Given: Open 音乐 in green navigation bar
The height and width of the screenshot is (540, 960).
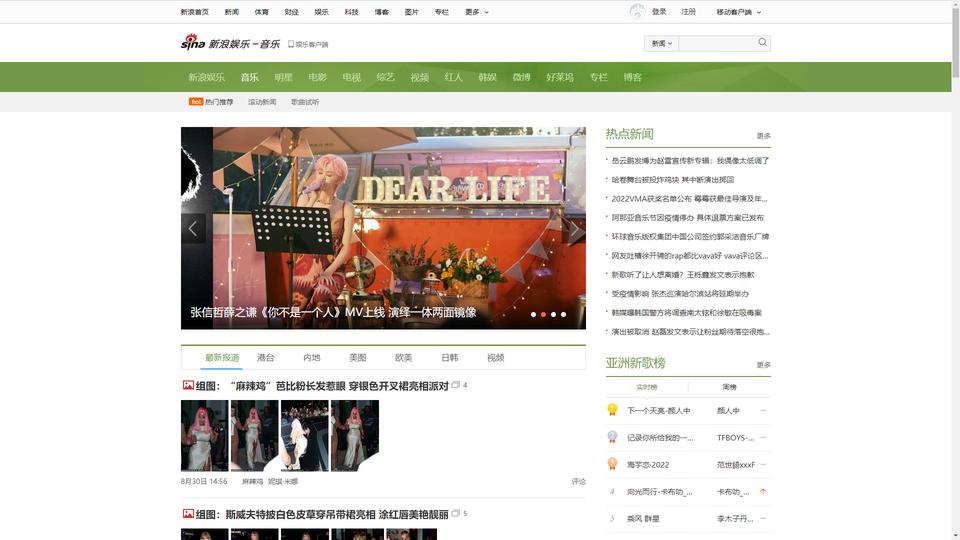Looking at the screenshot, I should coord(249,77).
